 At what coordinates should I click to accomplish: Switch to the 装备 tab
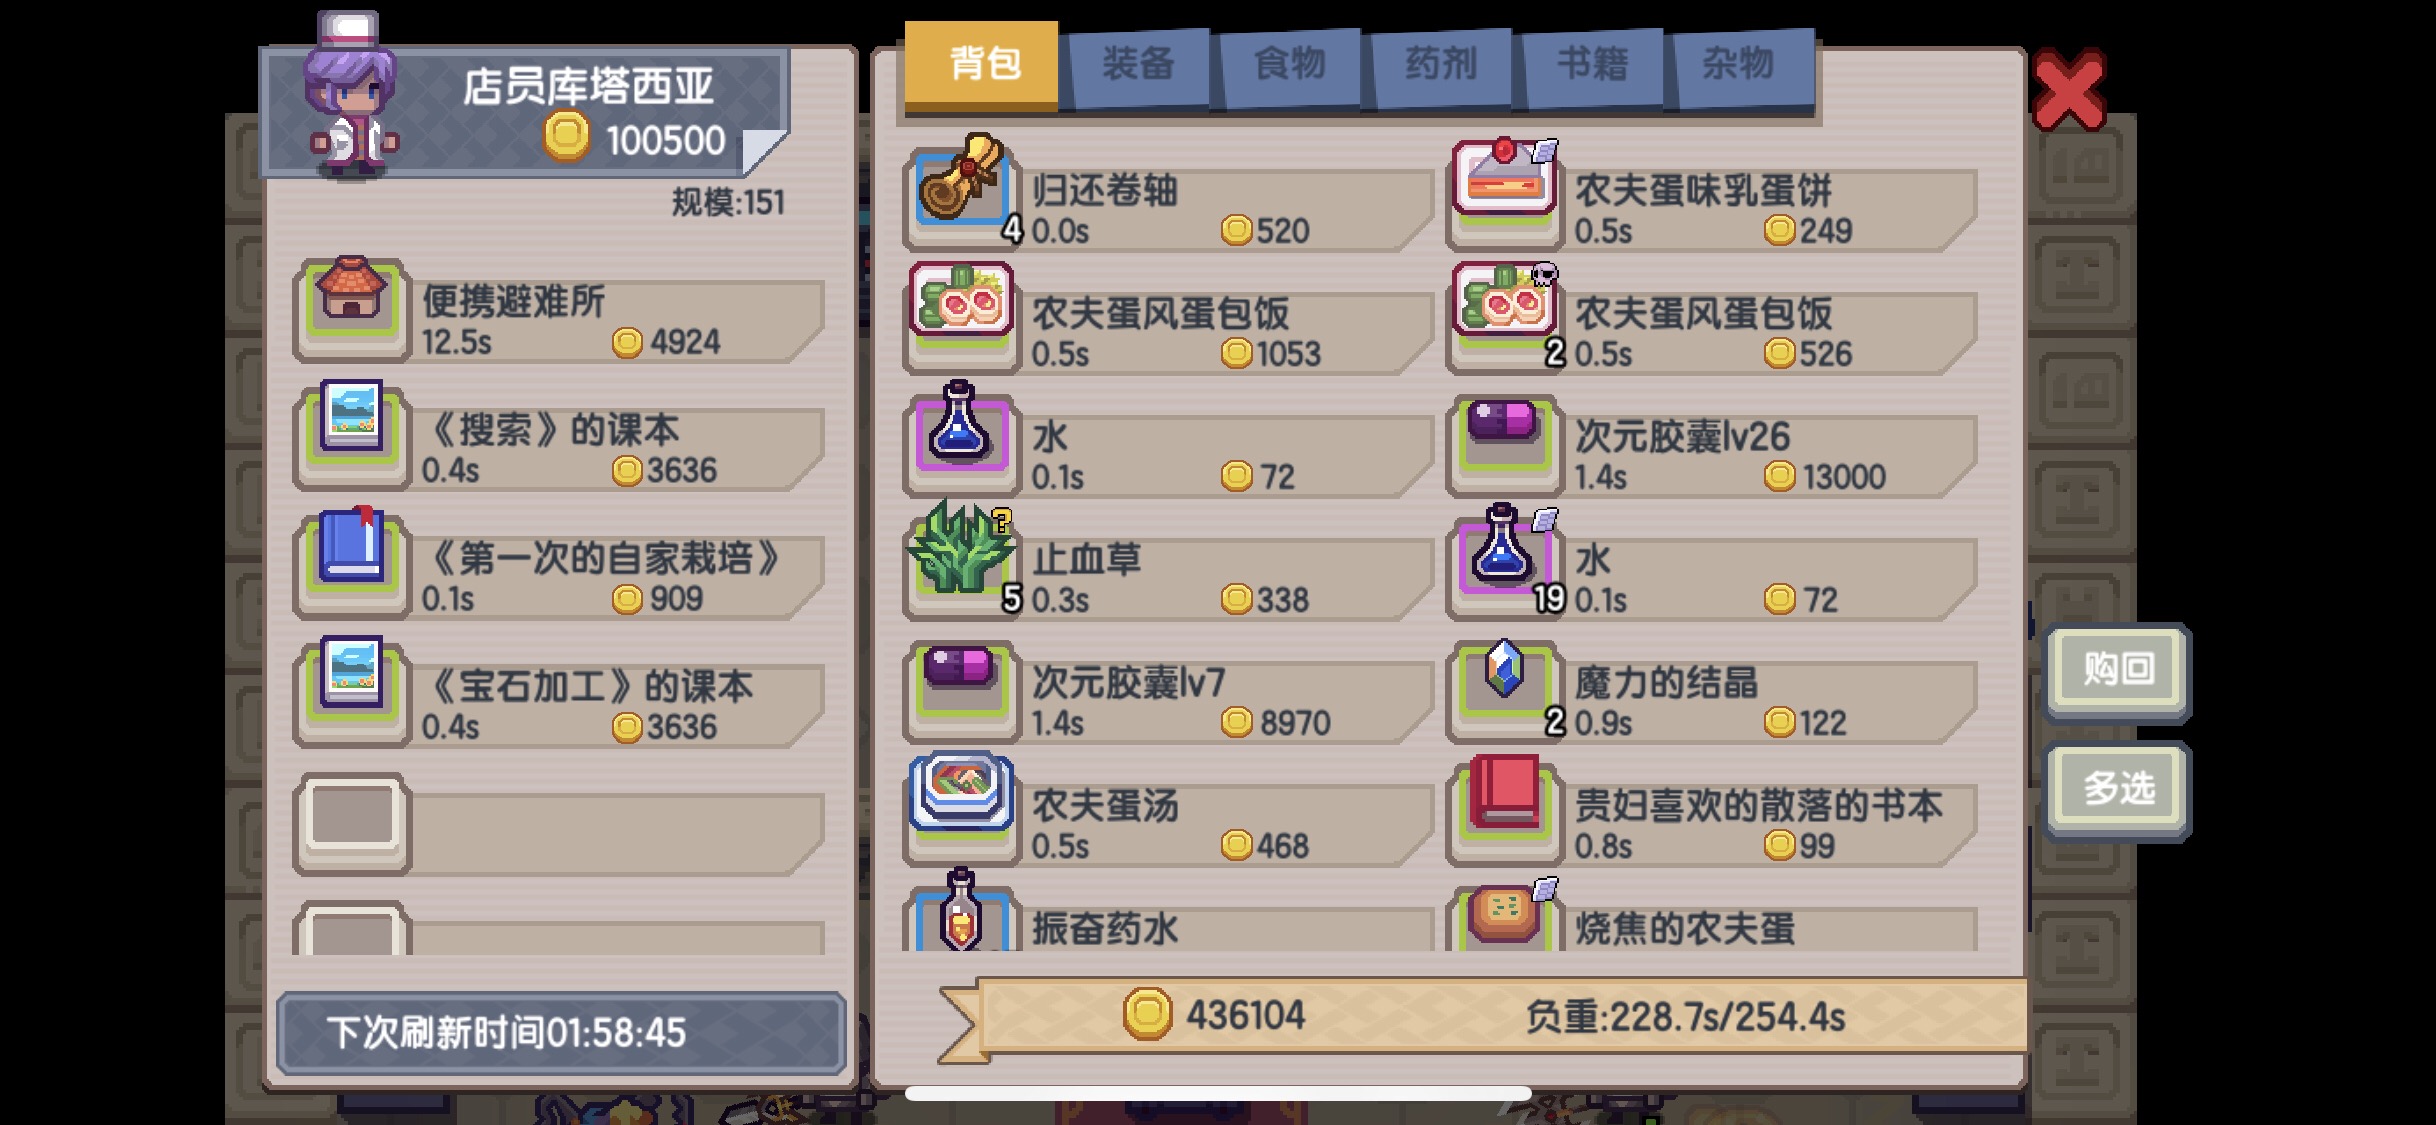tap(1138, 66)
